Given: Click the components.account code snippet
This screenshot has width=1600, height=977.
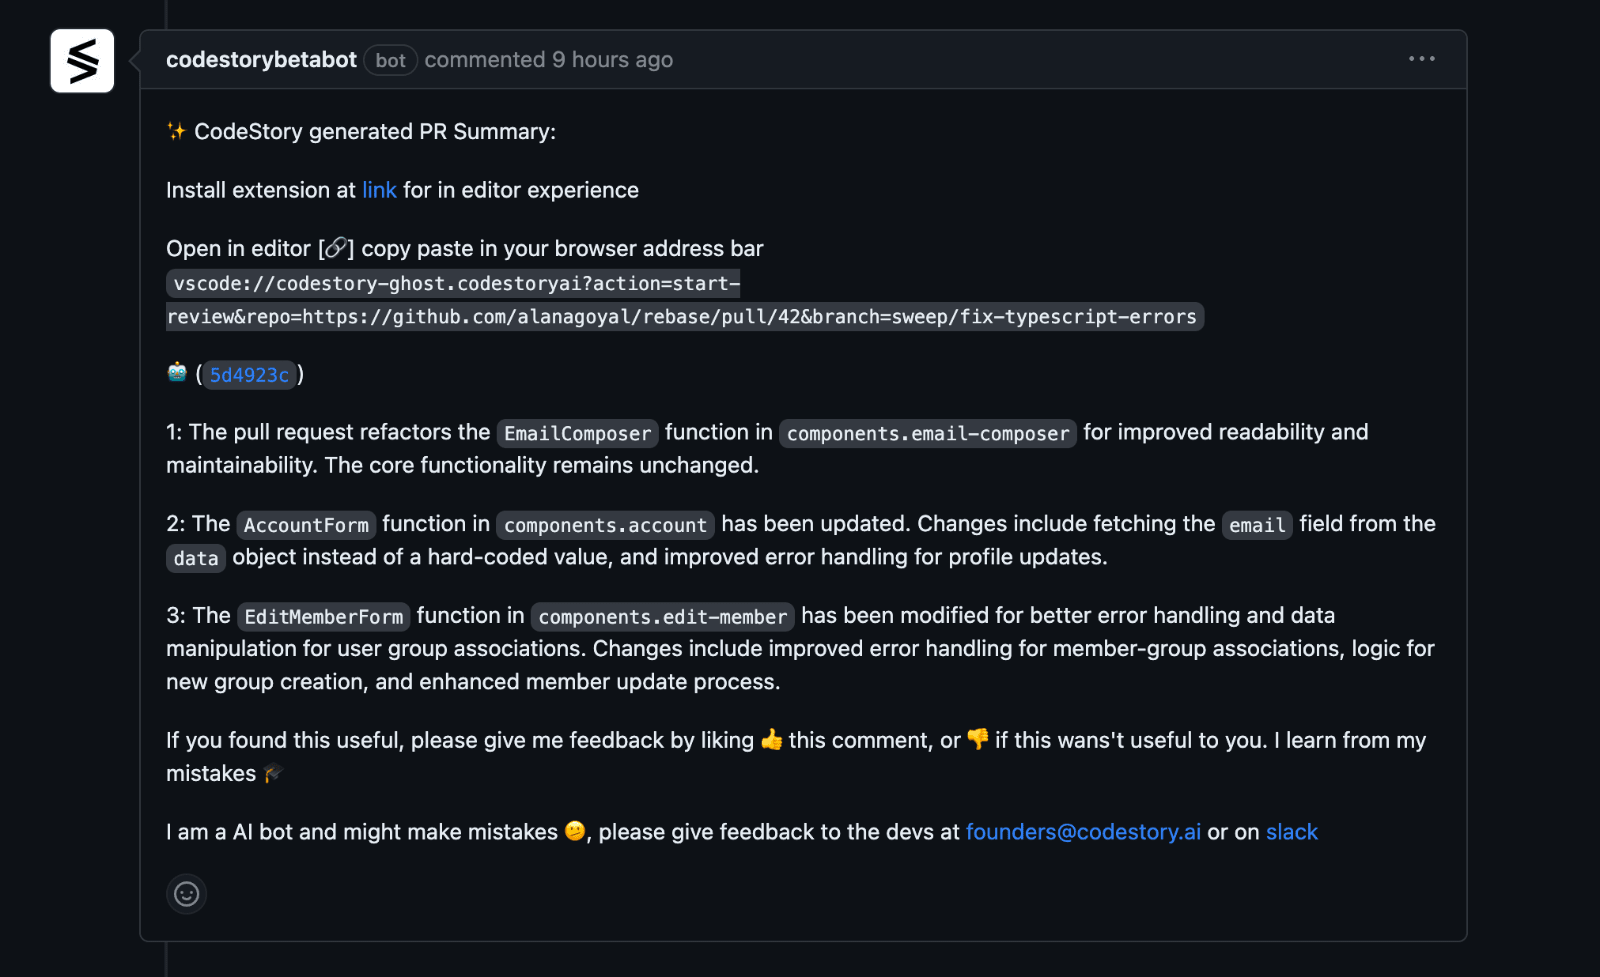Looking at the screenshot, I should [x=605, y=525].
